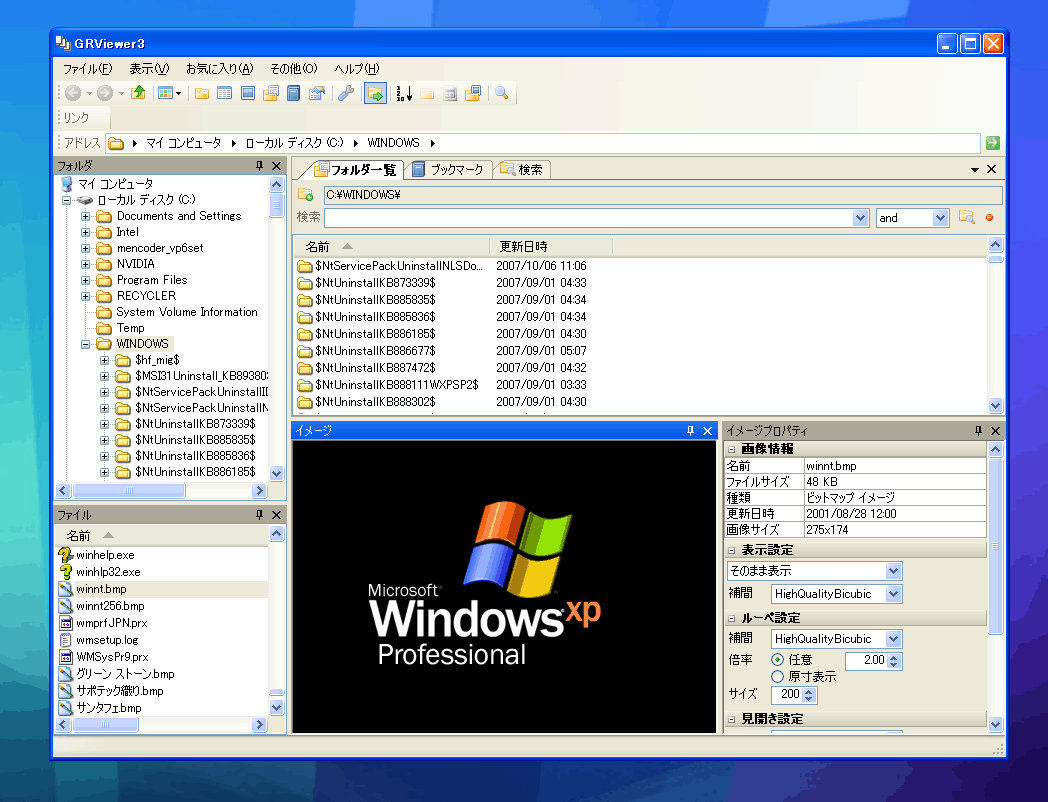Click the single image window toolbar icon

(x=248, y=94)
